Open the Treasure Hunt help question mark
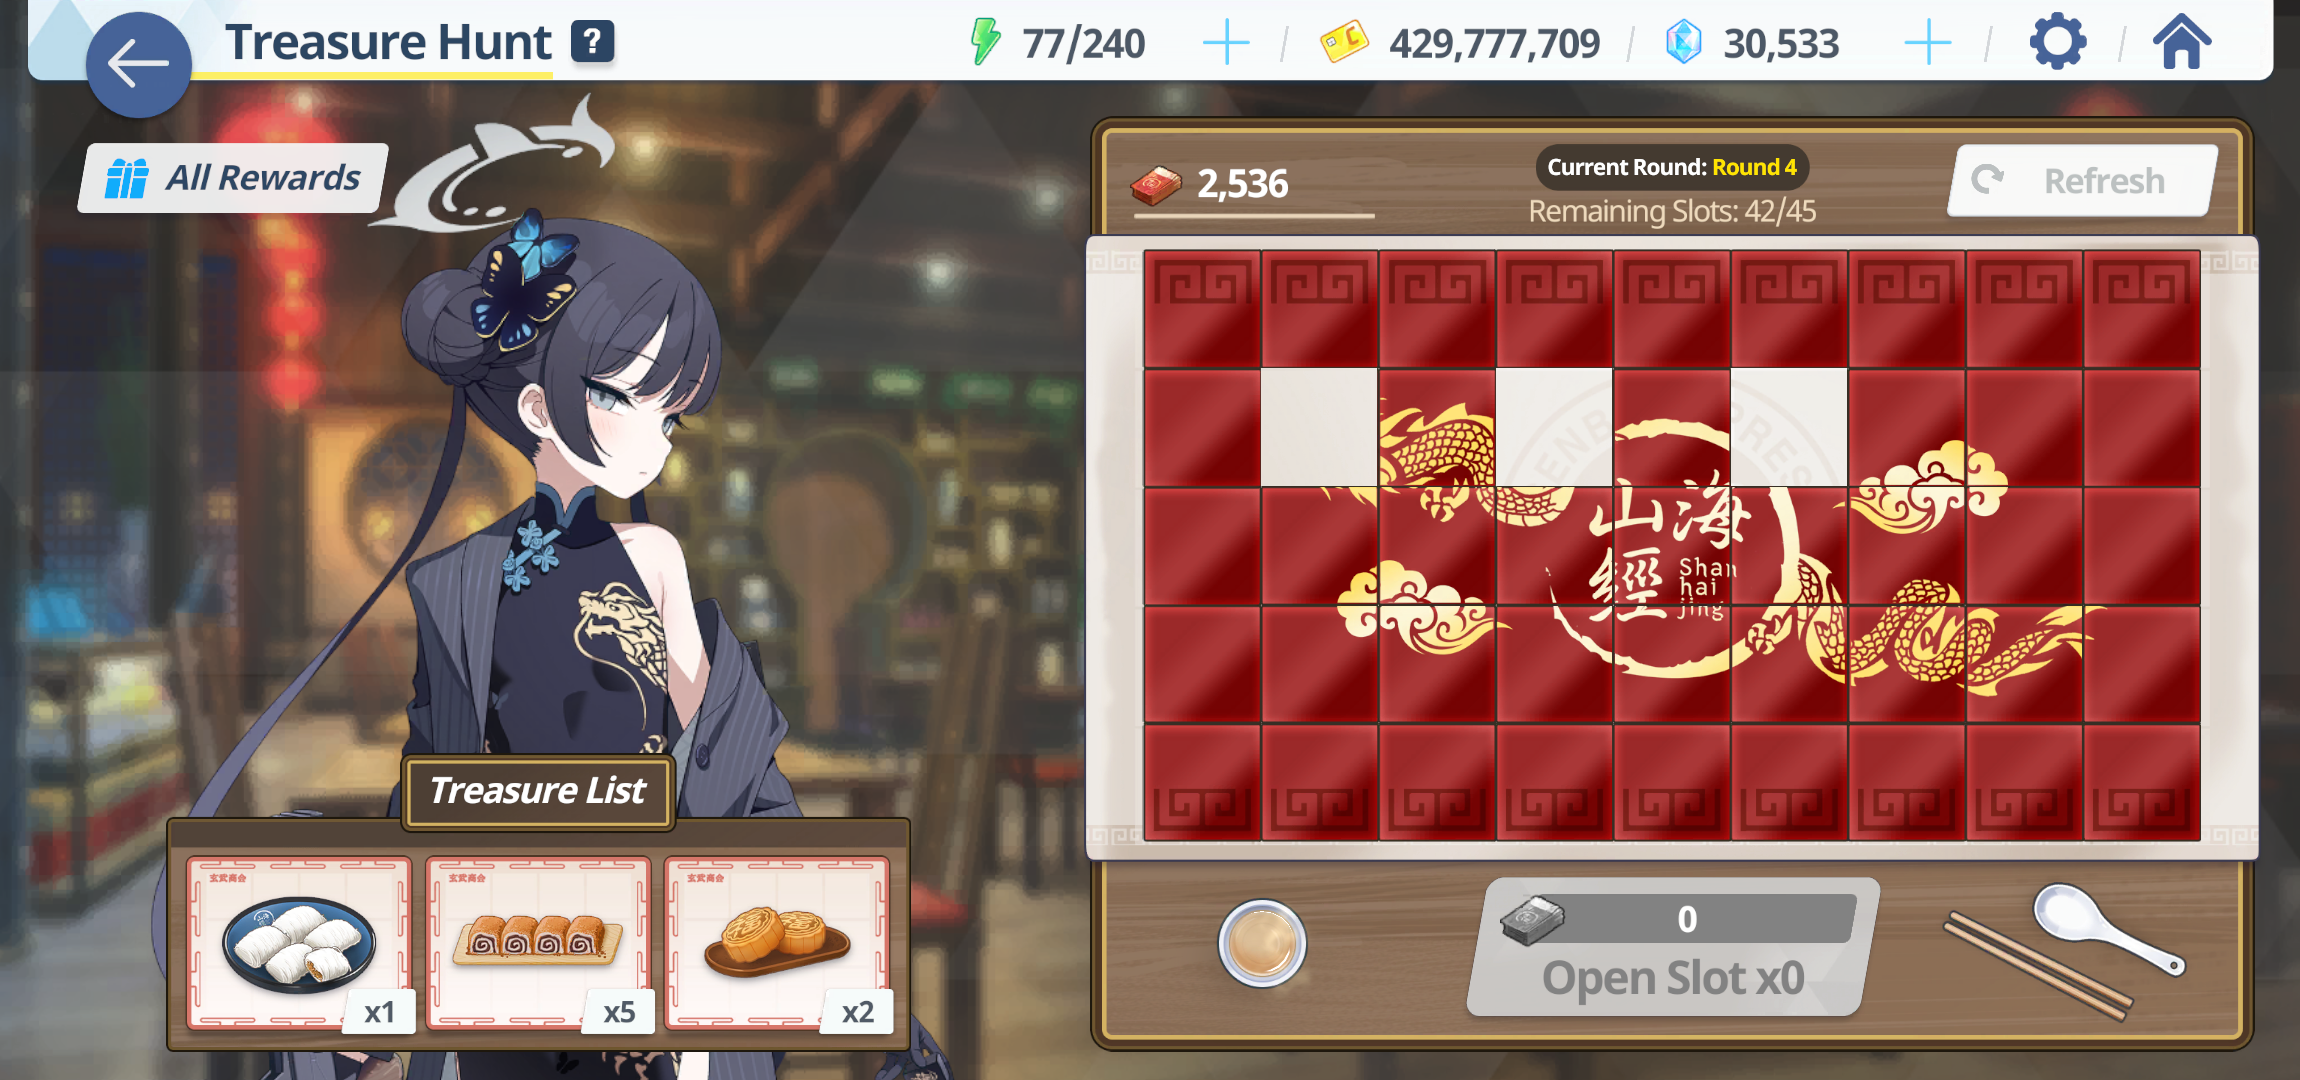 (x=592, y=42)
